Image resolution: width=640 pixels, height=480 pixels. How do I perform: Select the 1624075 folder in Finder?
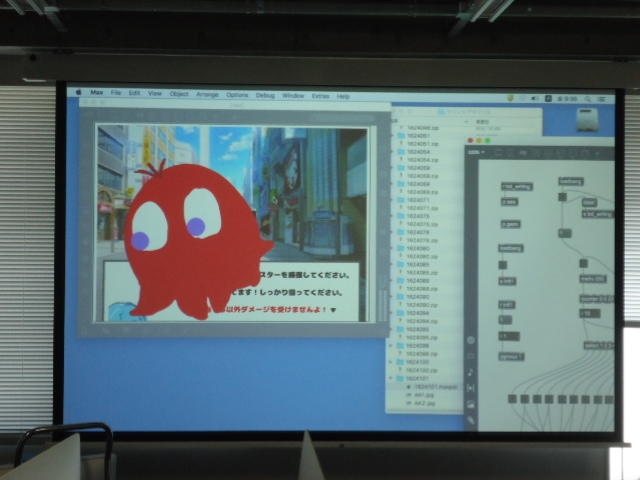[x=414, y=216]
